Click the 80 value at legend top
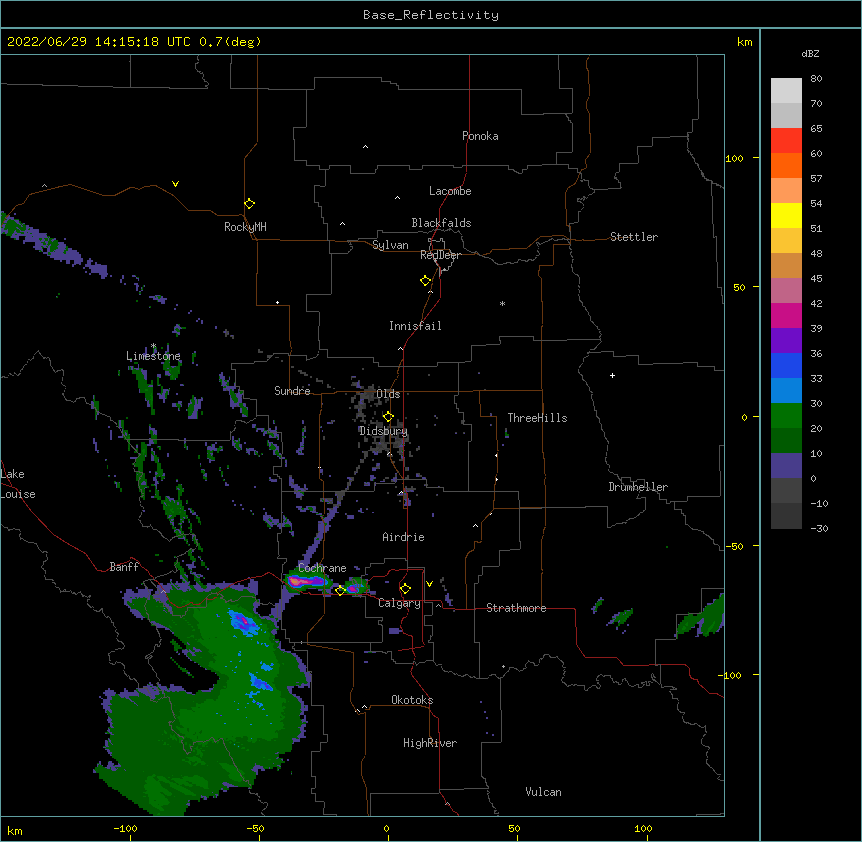 [x=816, y=79]
